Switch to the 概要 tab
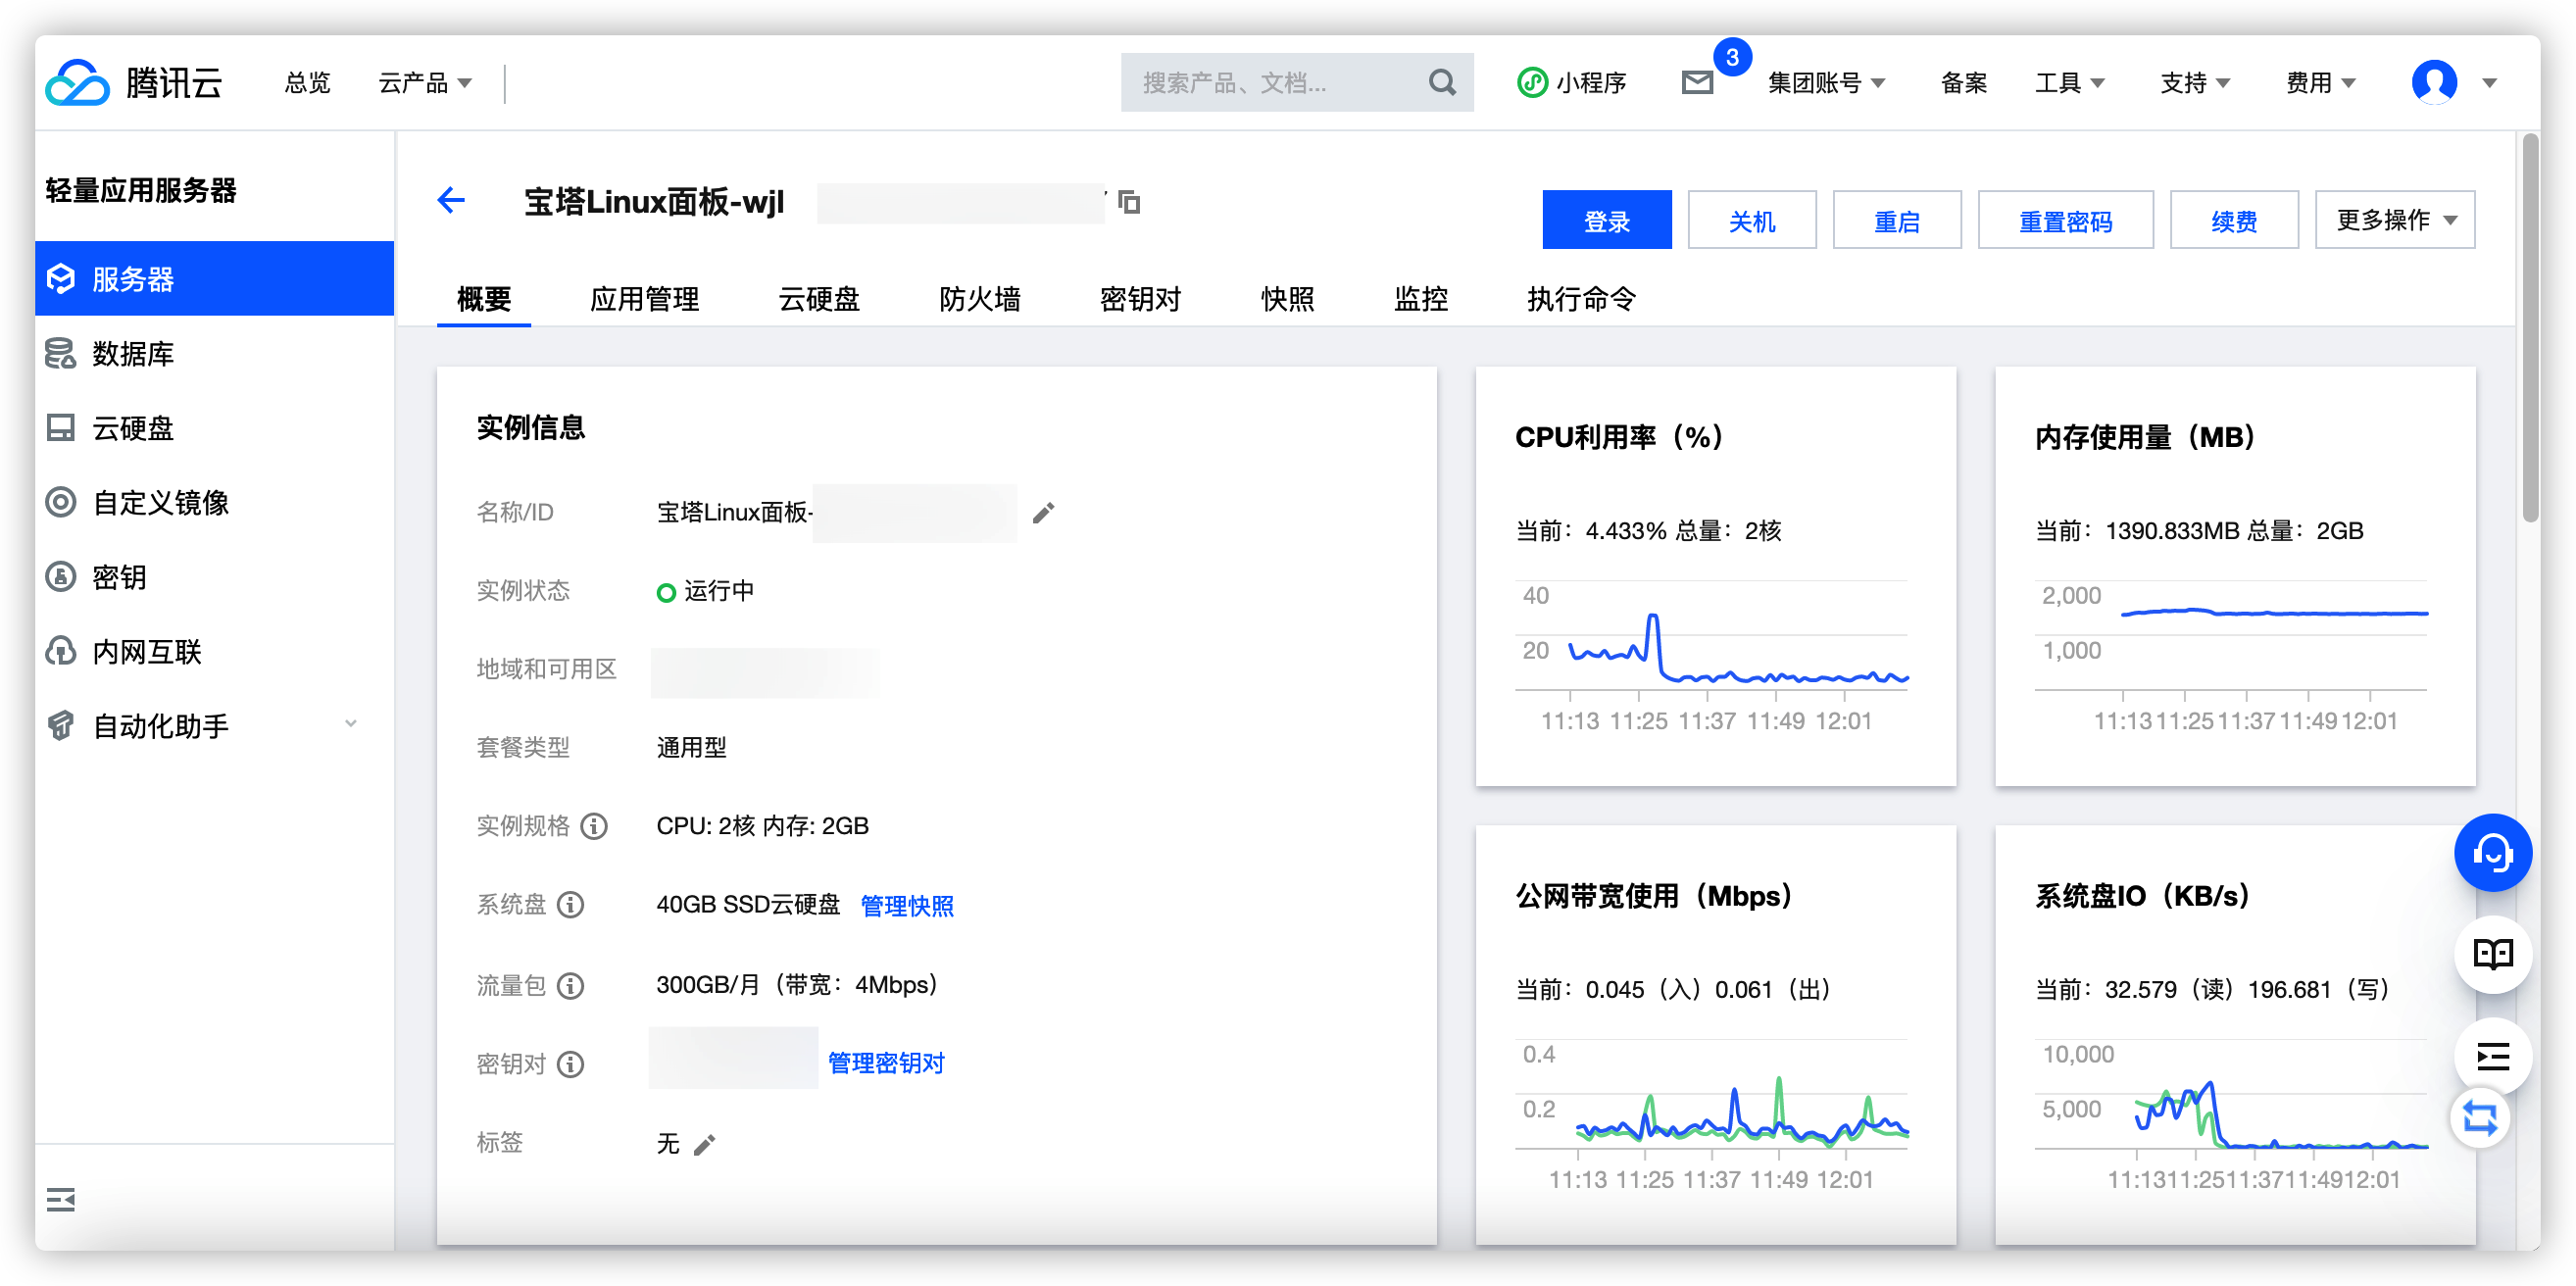Viewport: 2576px width, 1286px height. click(484, 299)
